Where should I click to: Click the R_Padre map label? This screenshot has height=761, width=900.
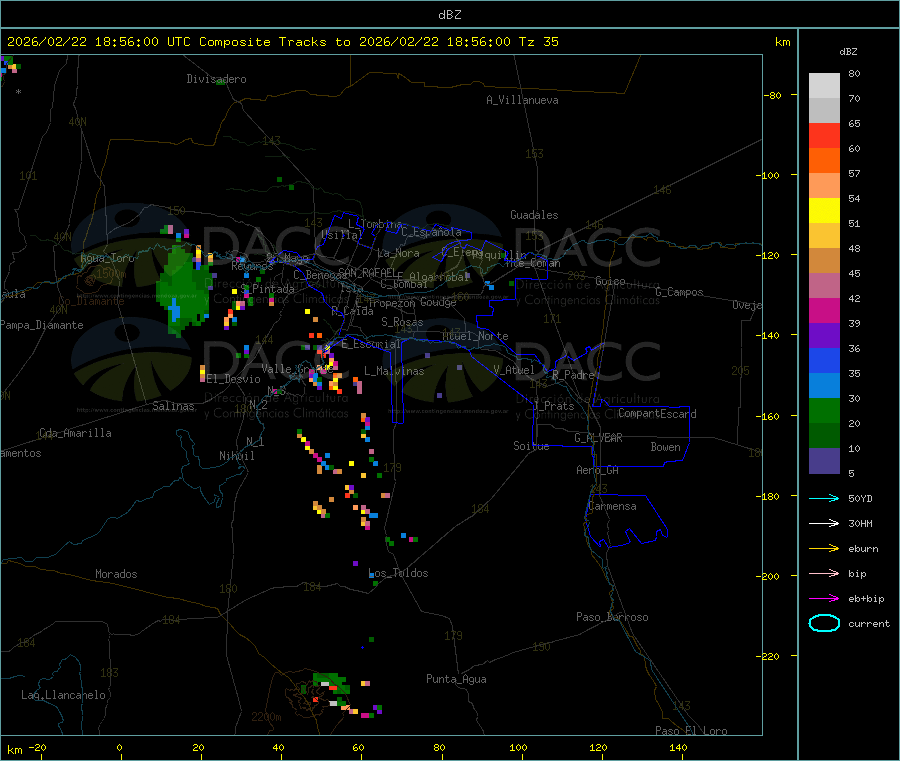pos(573,375)
